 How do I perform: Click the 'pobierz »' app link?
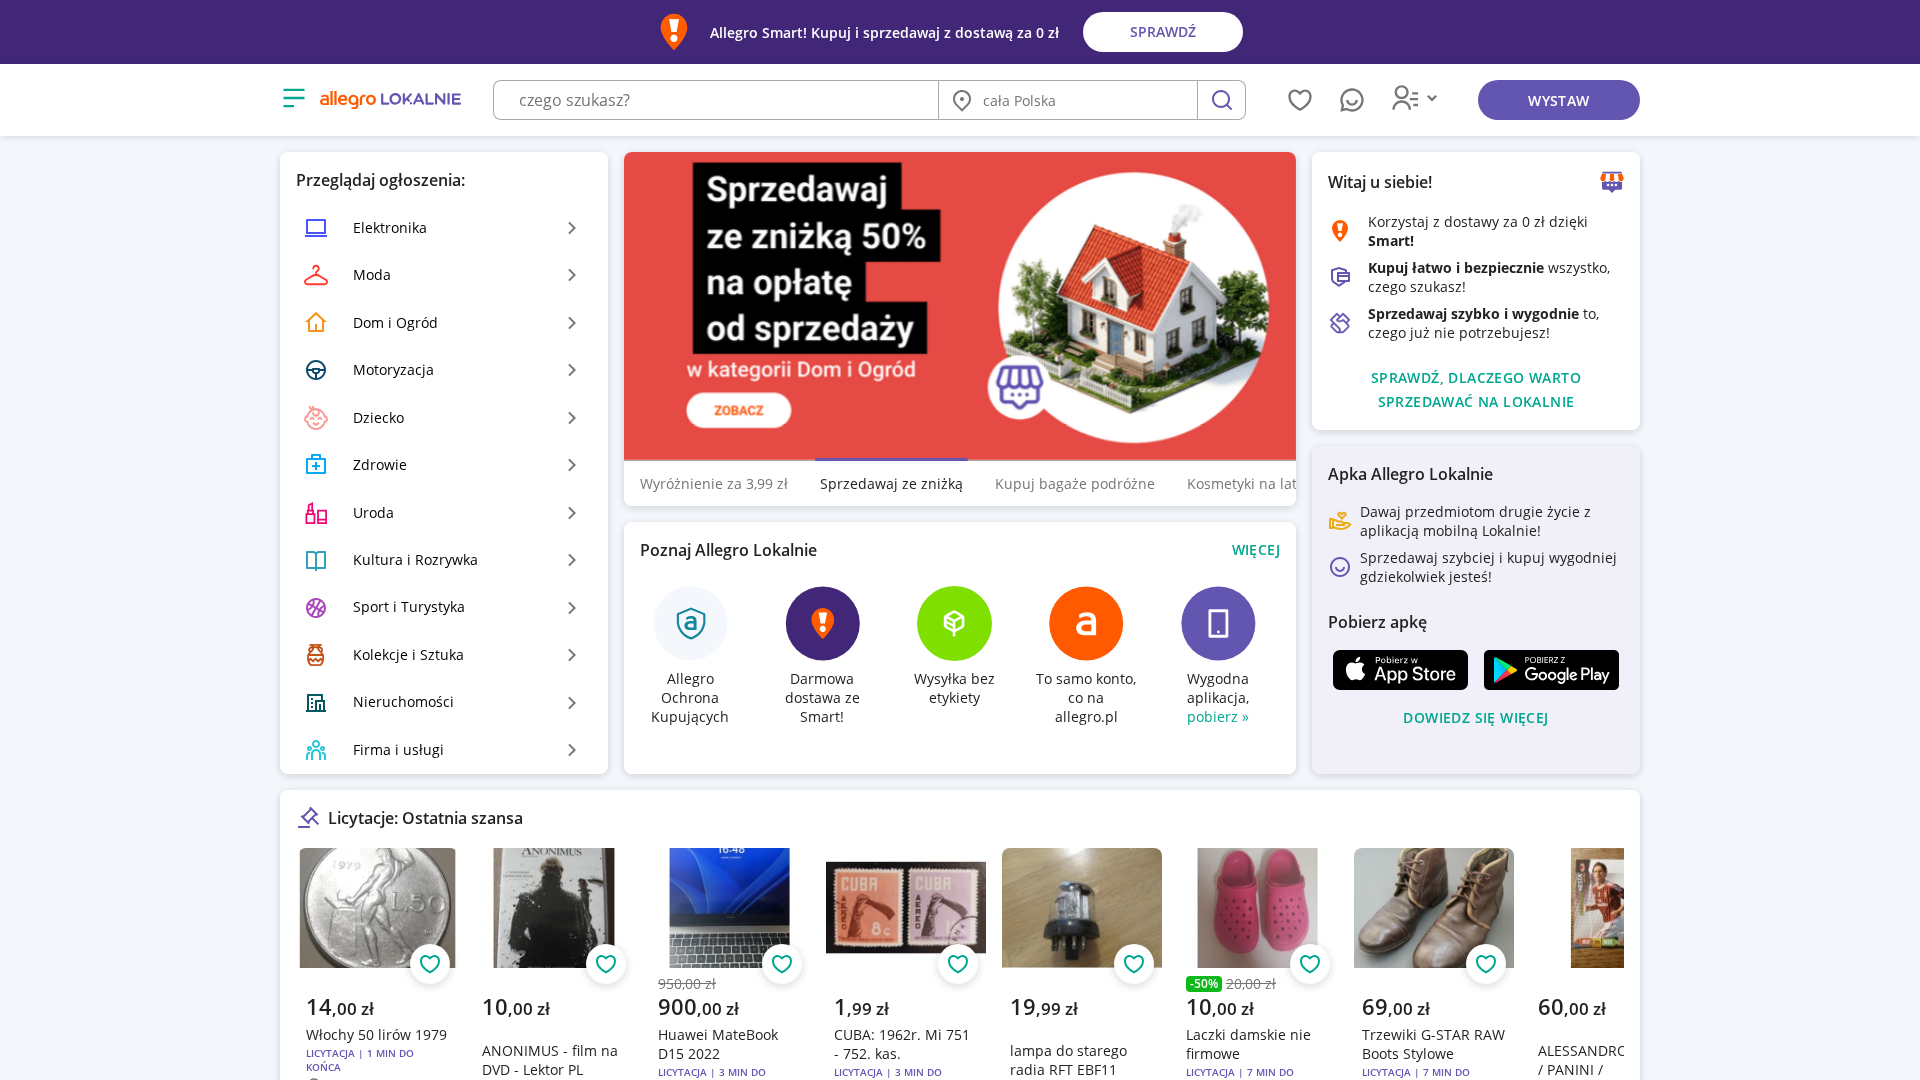pos(1217,717)
